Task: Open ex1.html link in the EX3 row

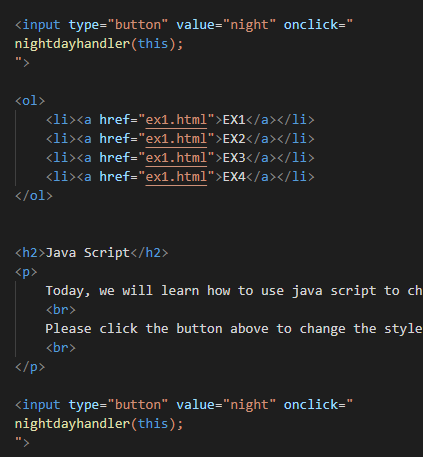Action: (176, 158)
